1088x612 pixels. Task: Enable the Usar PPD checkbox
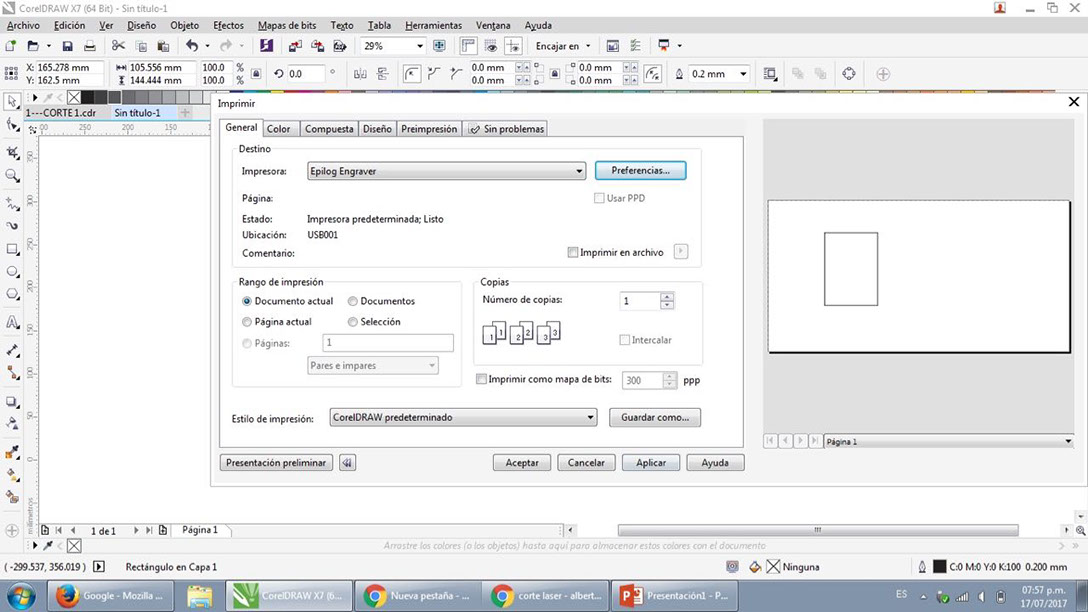599,198
